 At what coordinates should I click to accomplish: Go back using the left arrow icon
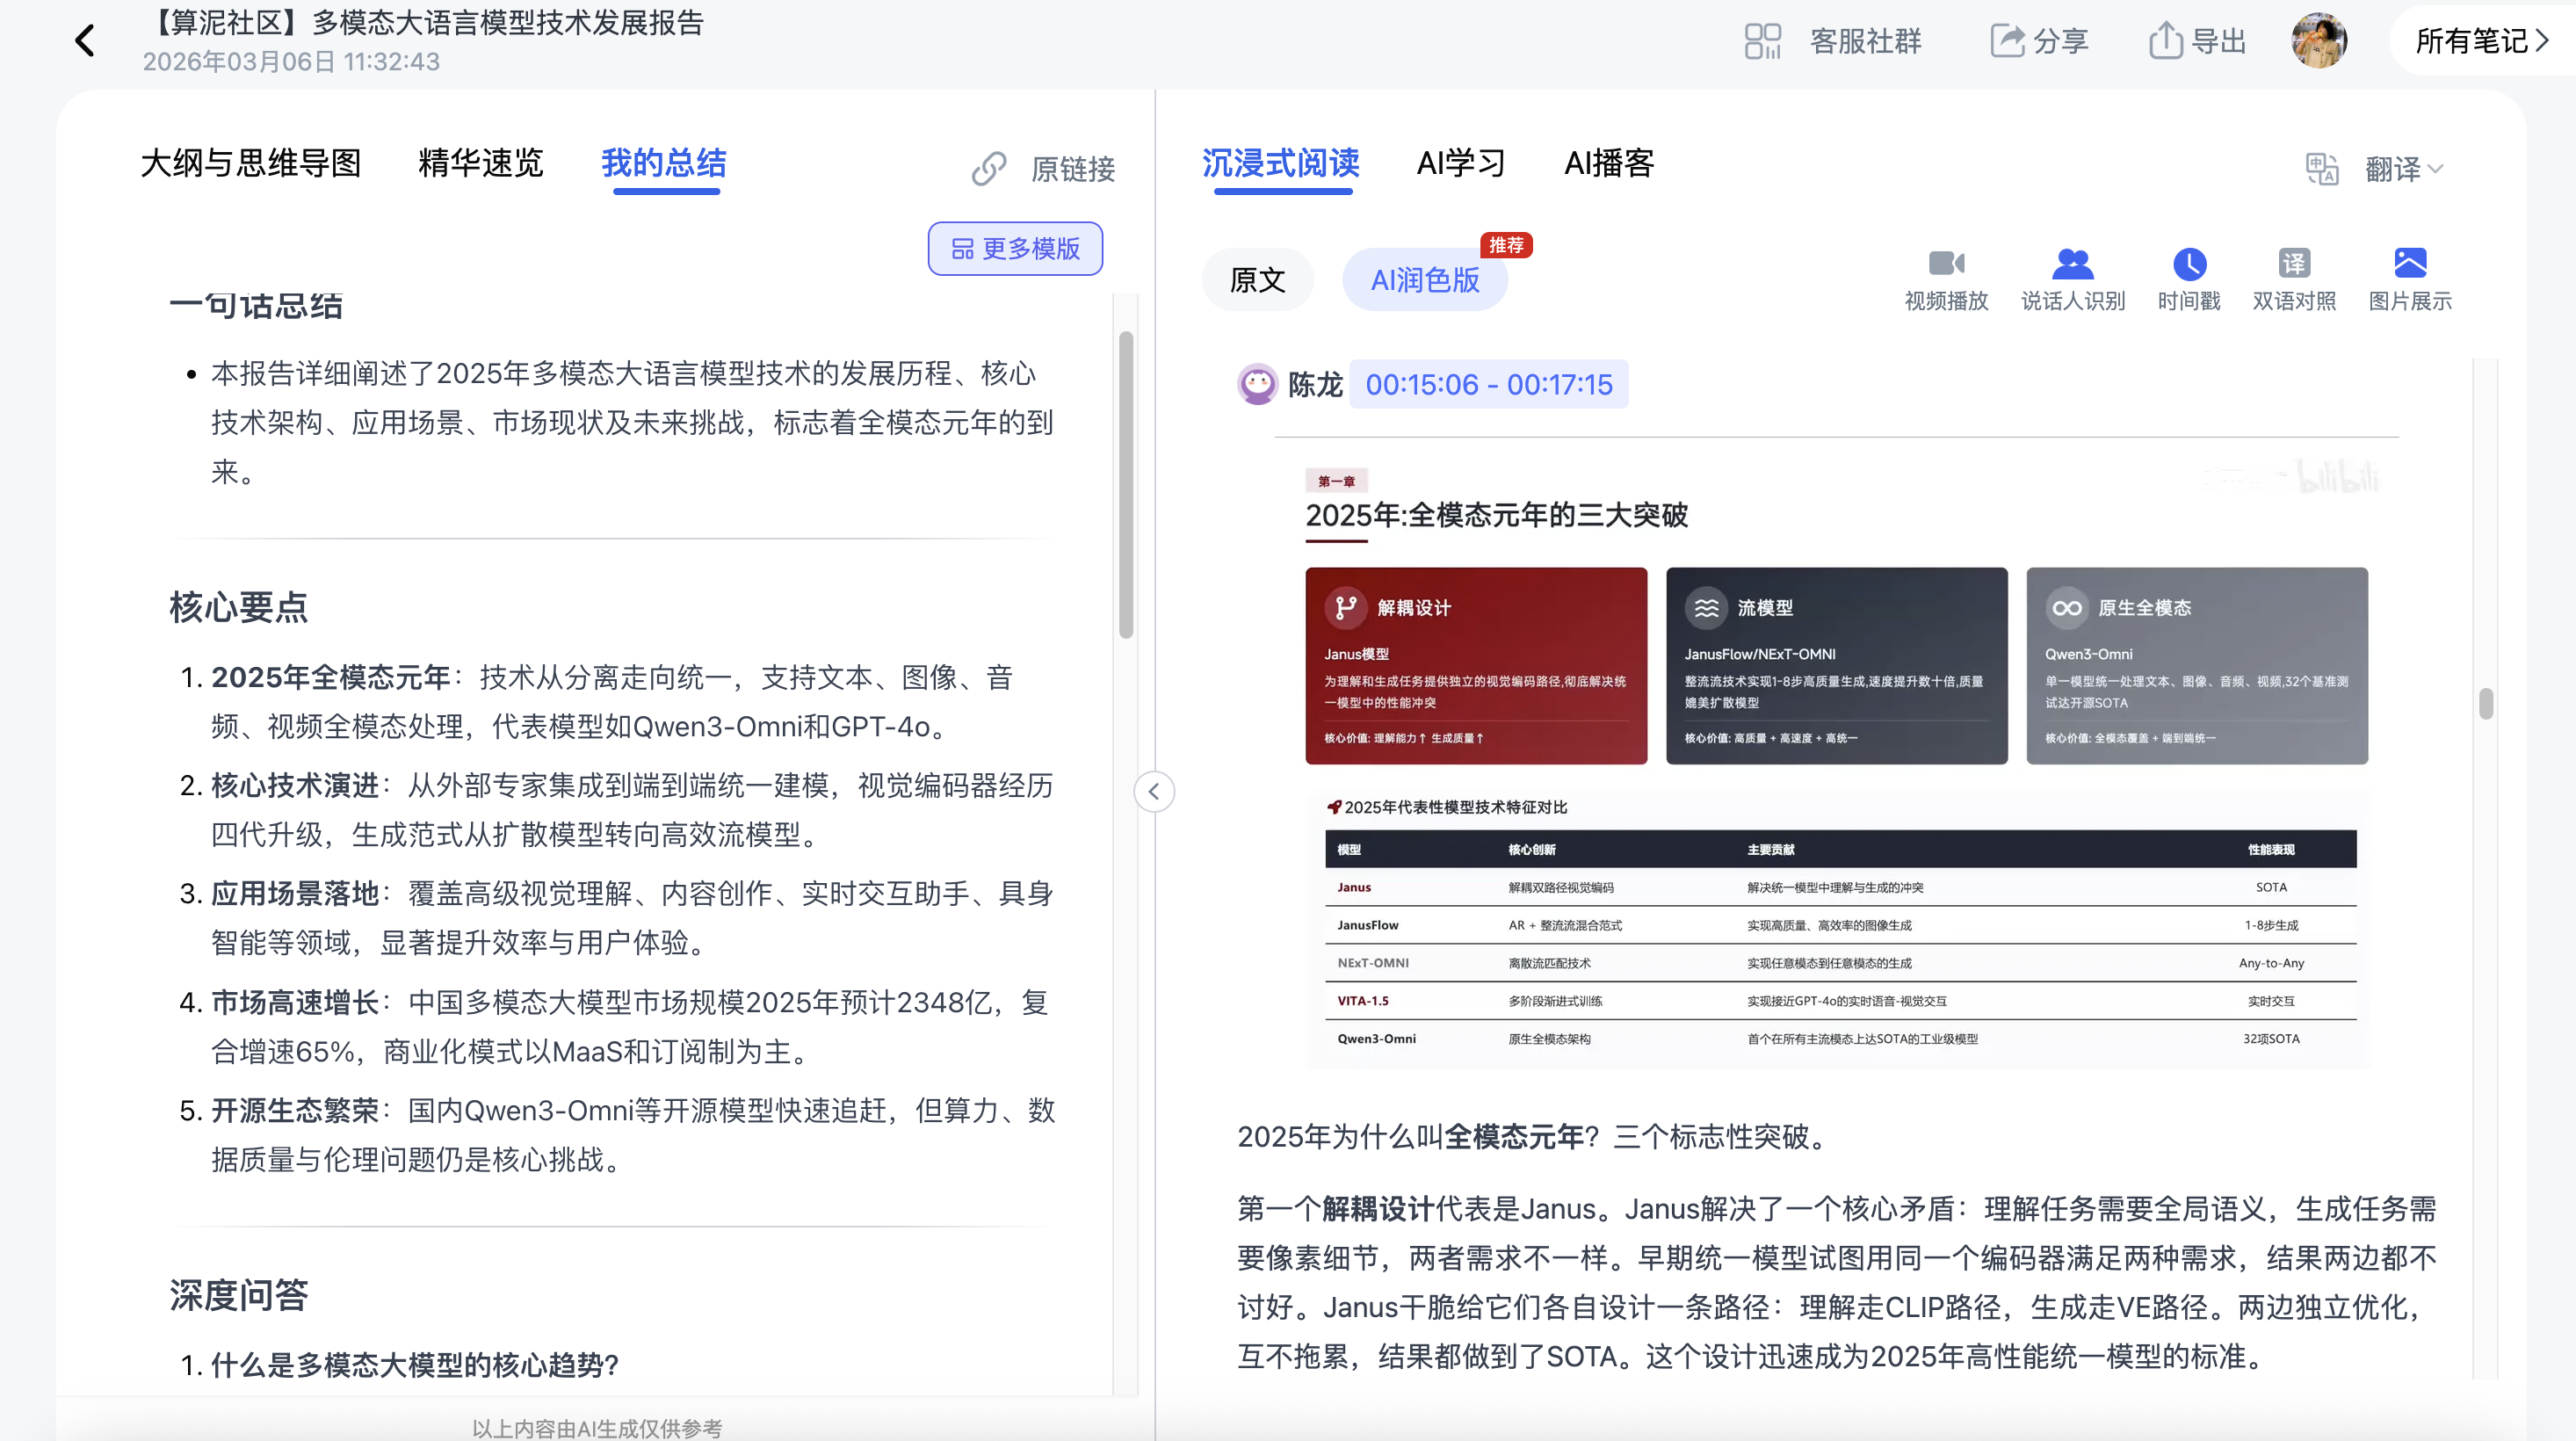85,41
